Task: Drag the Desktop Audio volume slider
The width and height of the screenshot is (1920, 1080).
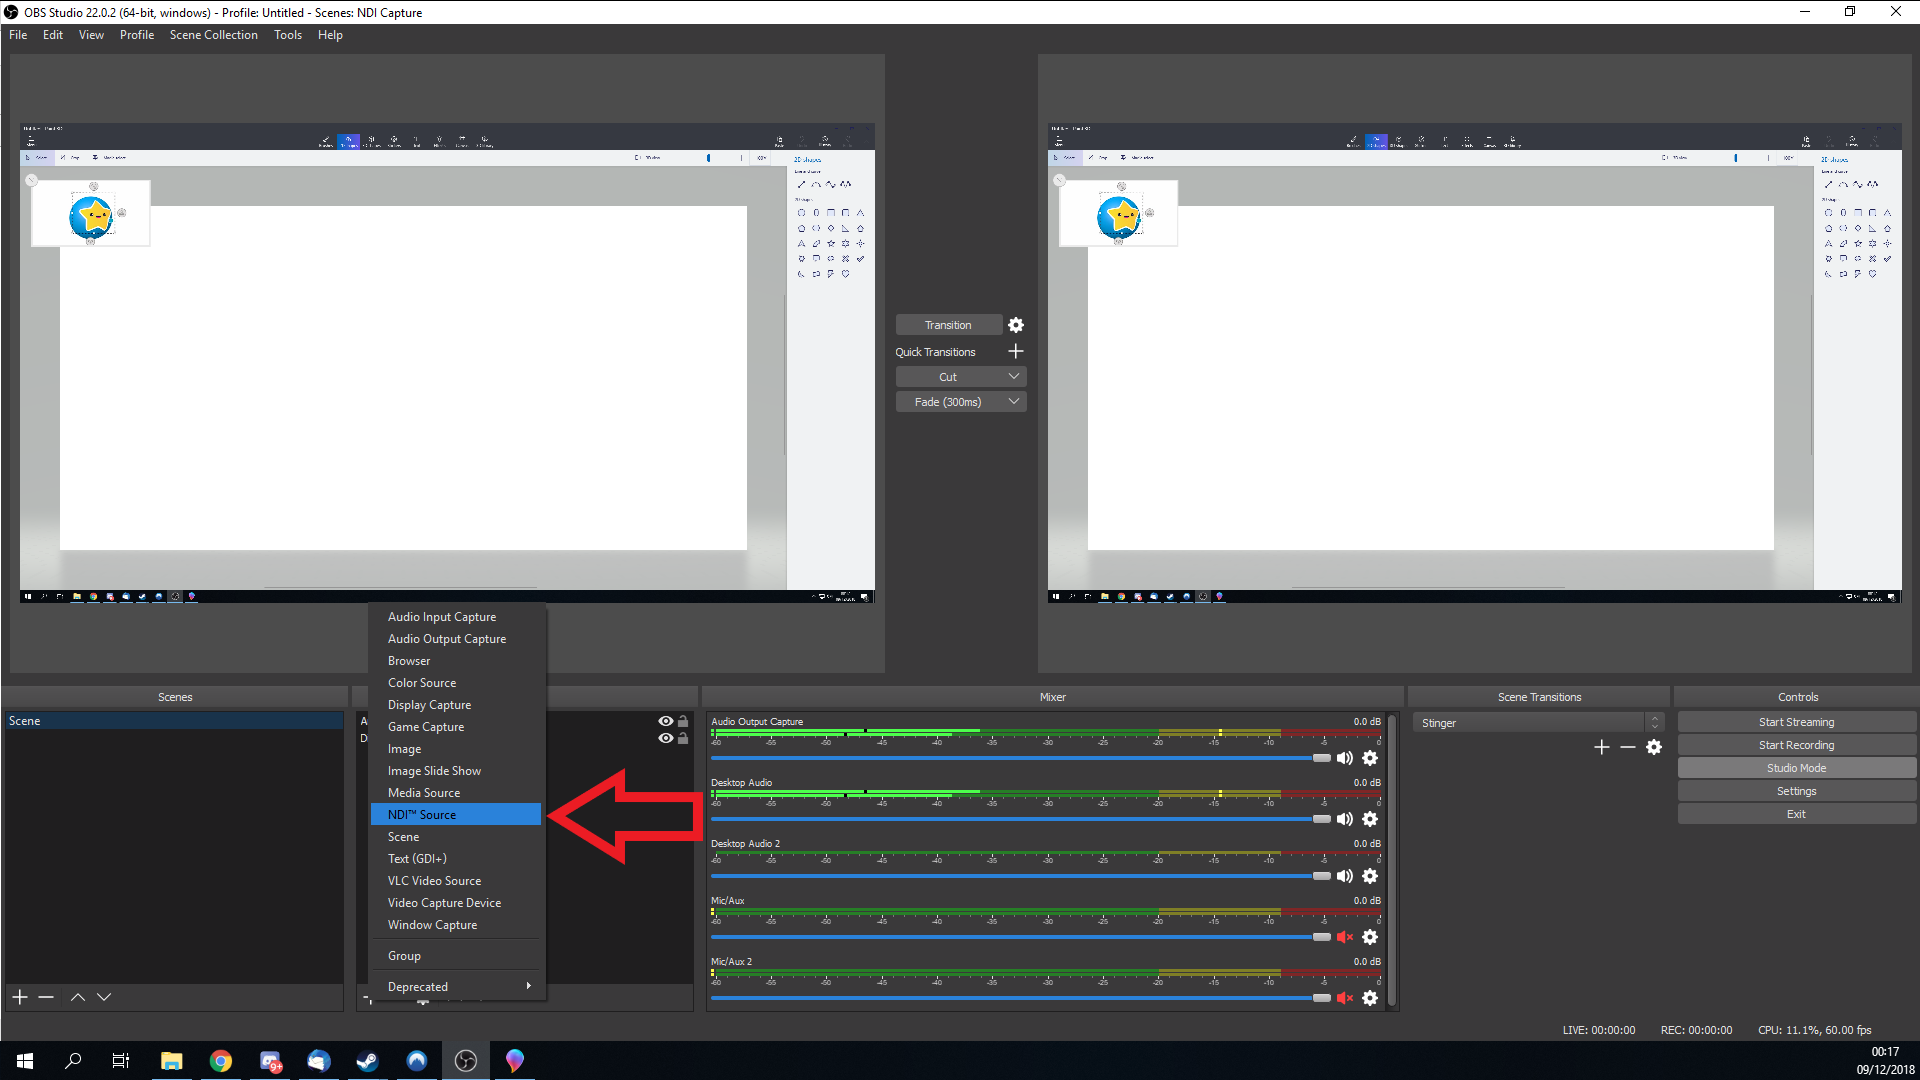Action: point(1320,819)
